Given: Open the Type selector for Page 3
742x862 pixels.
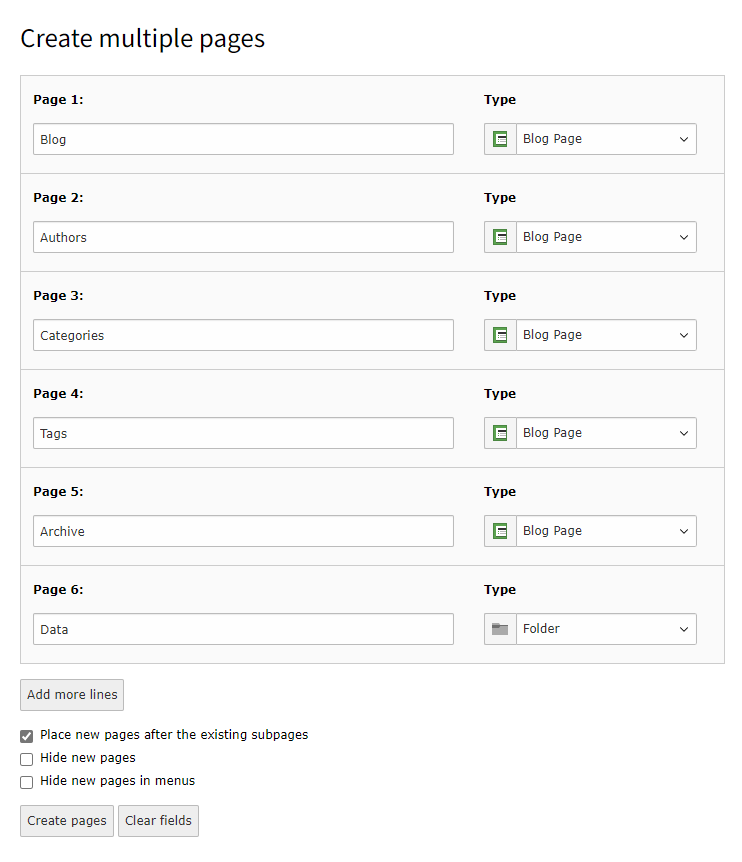Looking at the screenshot, I should click(606, 335).
